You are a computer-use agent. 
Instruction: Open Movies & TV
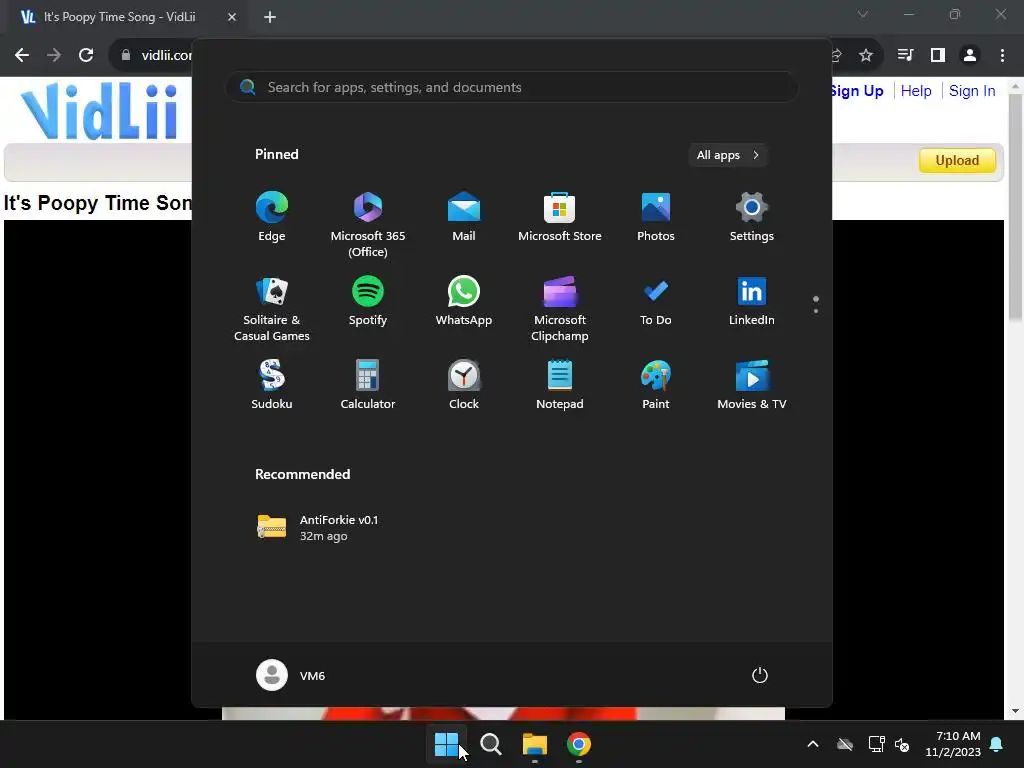752,385
